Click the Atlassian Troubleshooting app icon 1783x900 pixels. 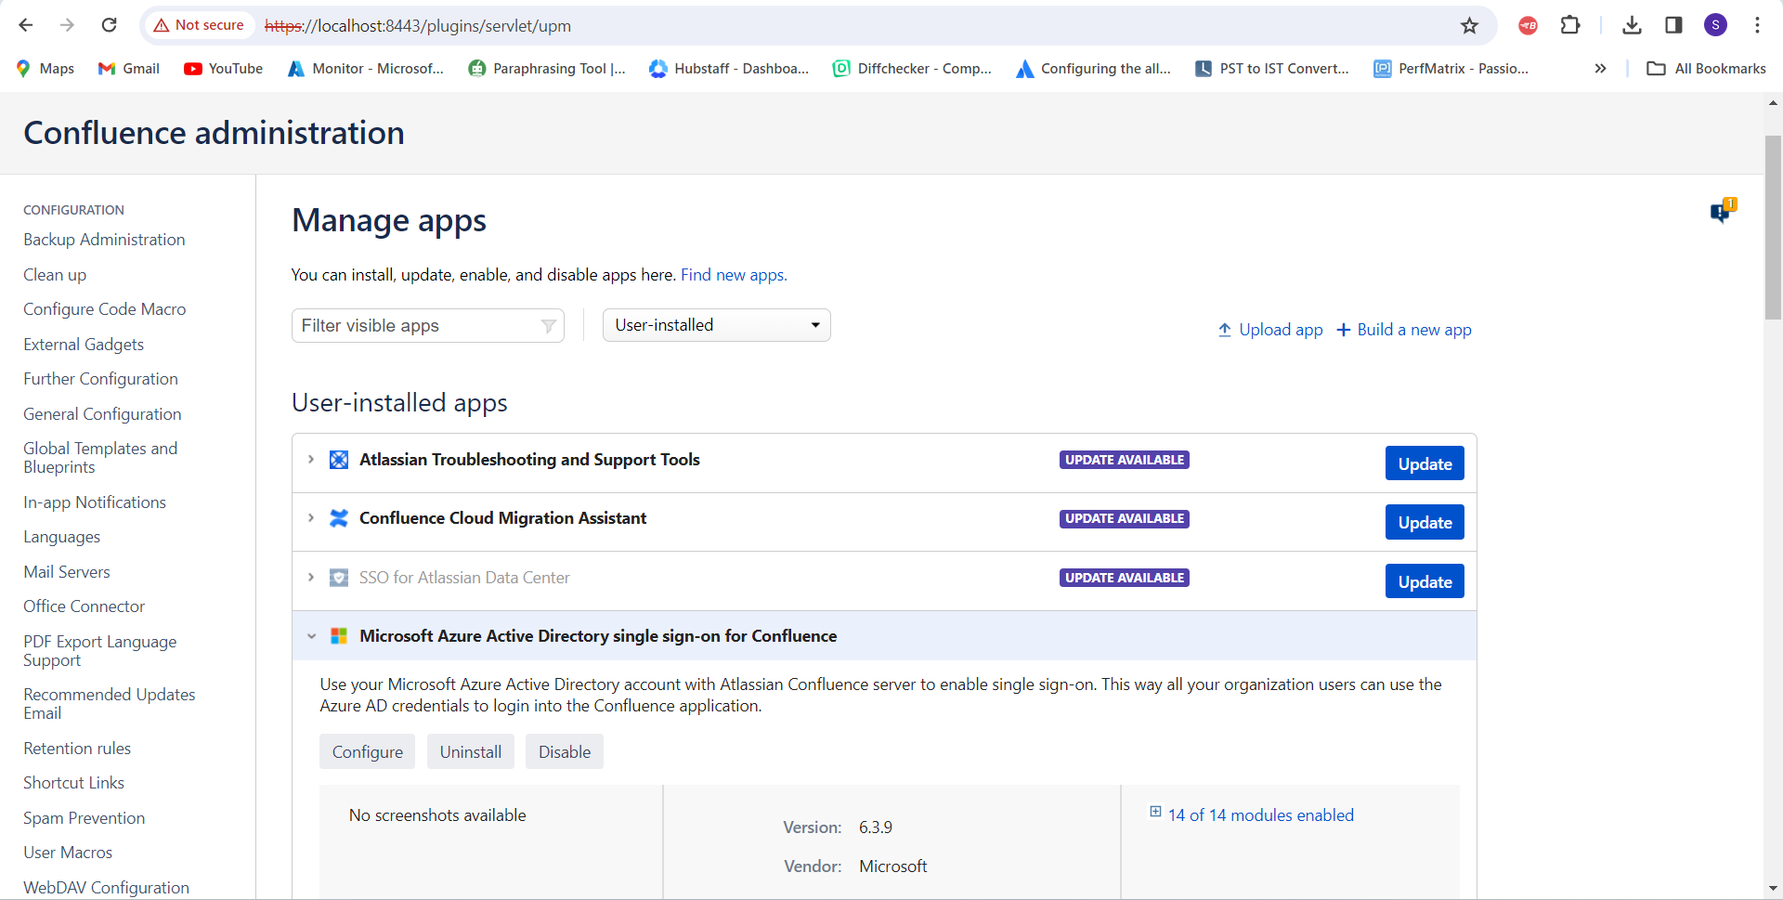[339, 460]
